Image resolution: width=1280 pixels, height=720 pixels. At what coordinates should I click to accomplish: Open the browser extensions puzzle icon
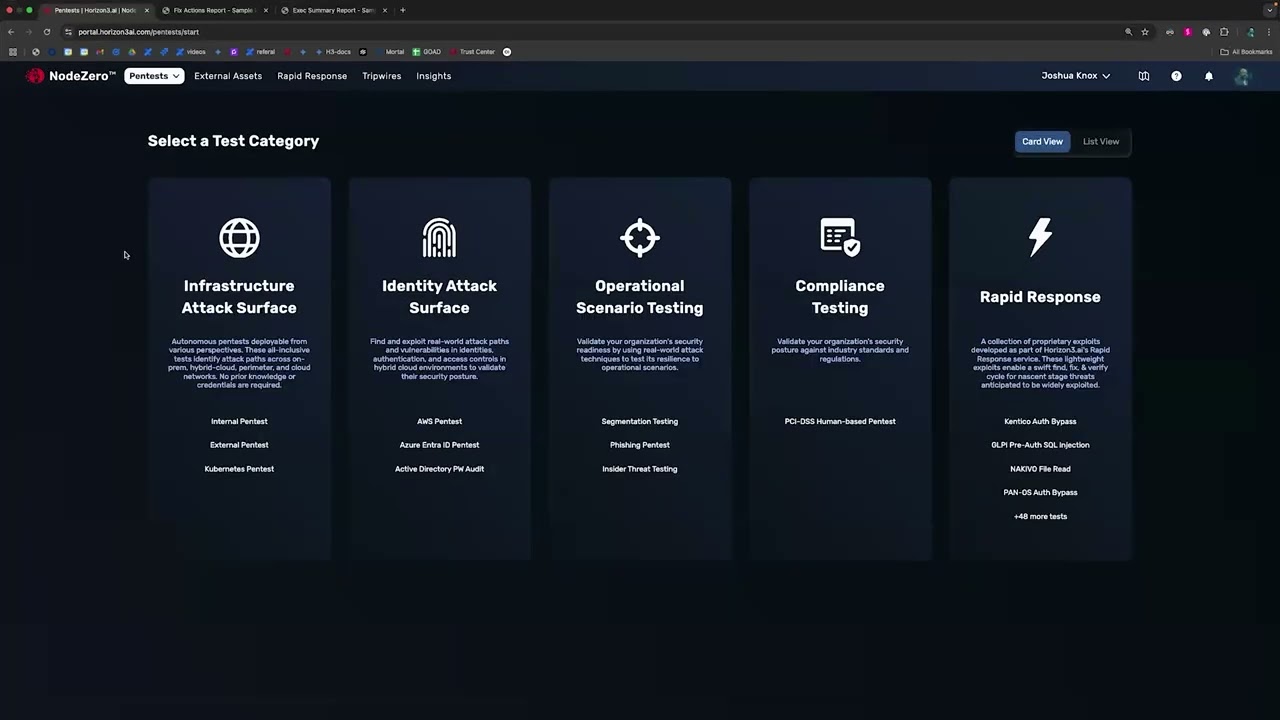pos(1224,32)
